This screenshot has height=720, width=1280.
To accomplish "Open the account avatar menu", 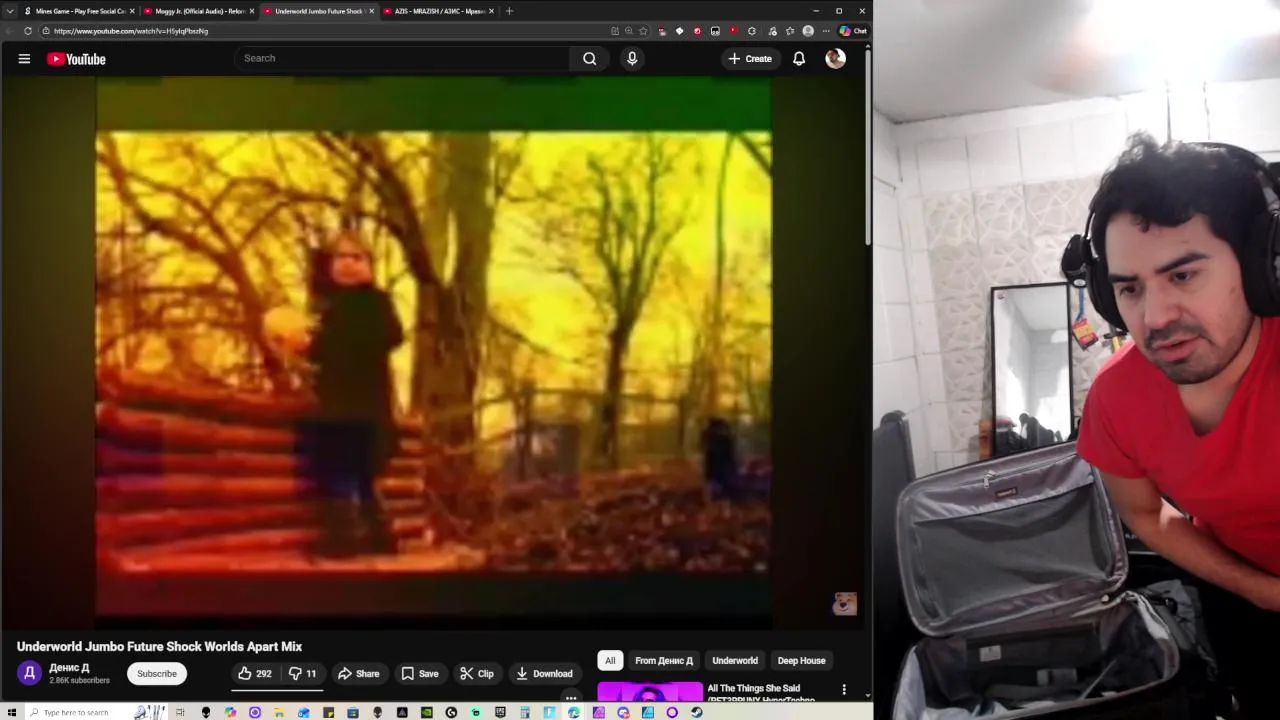I will click(x=835, y=59).
